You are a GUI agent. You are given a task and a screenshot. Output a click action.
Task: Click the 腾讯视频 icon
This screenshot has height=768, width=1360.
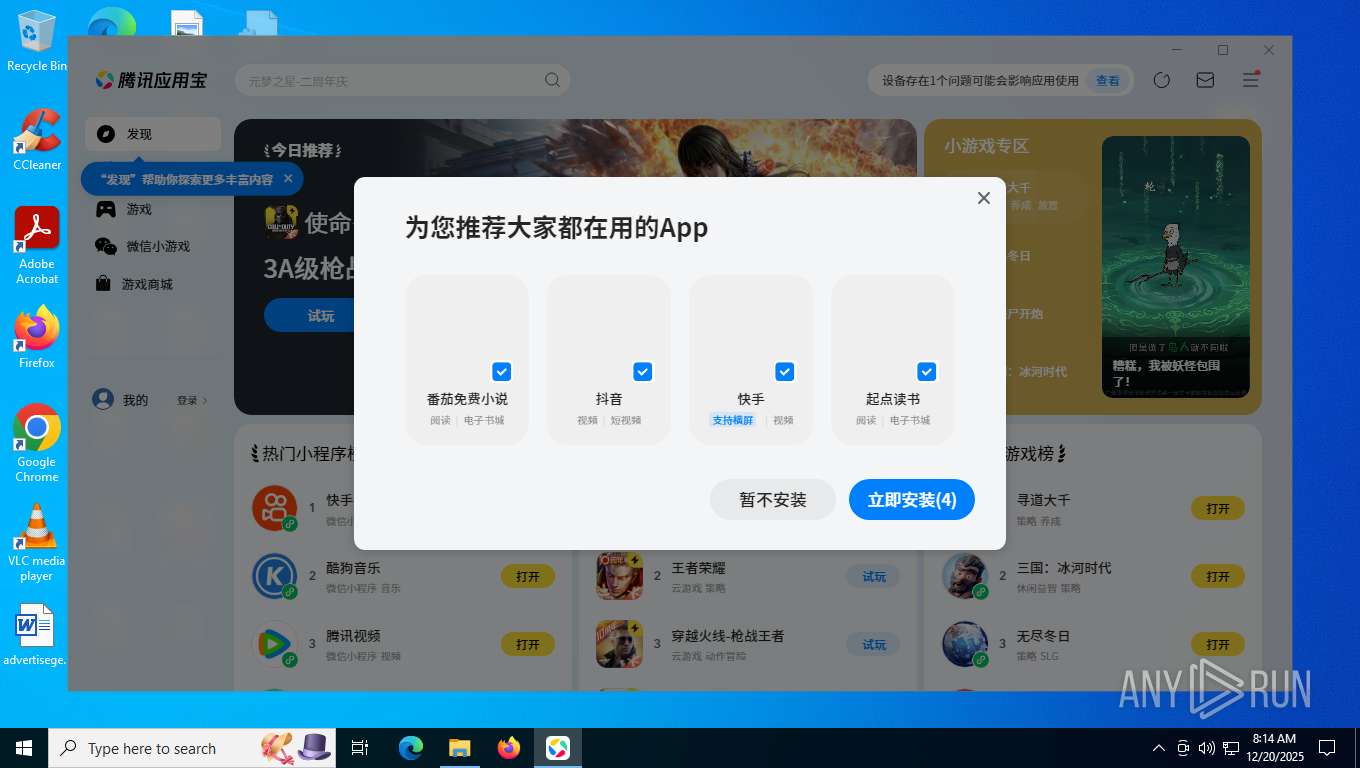[274, 644]
